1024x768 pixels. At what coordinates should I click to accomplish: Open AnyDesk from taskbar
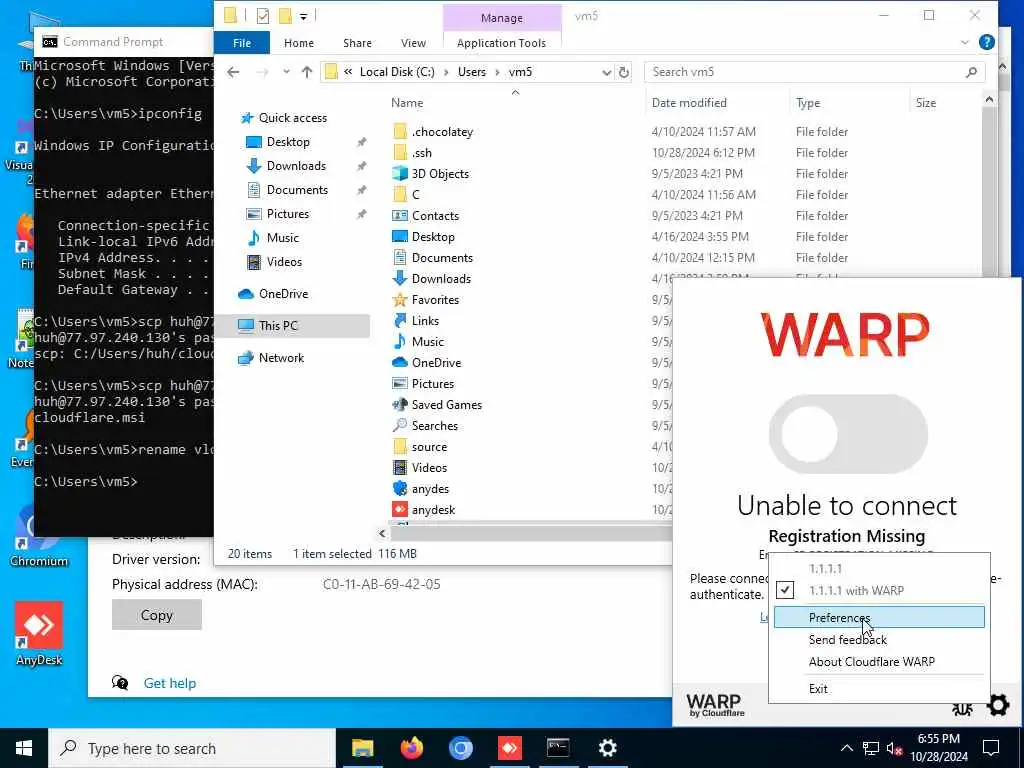pos(509,748)
